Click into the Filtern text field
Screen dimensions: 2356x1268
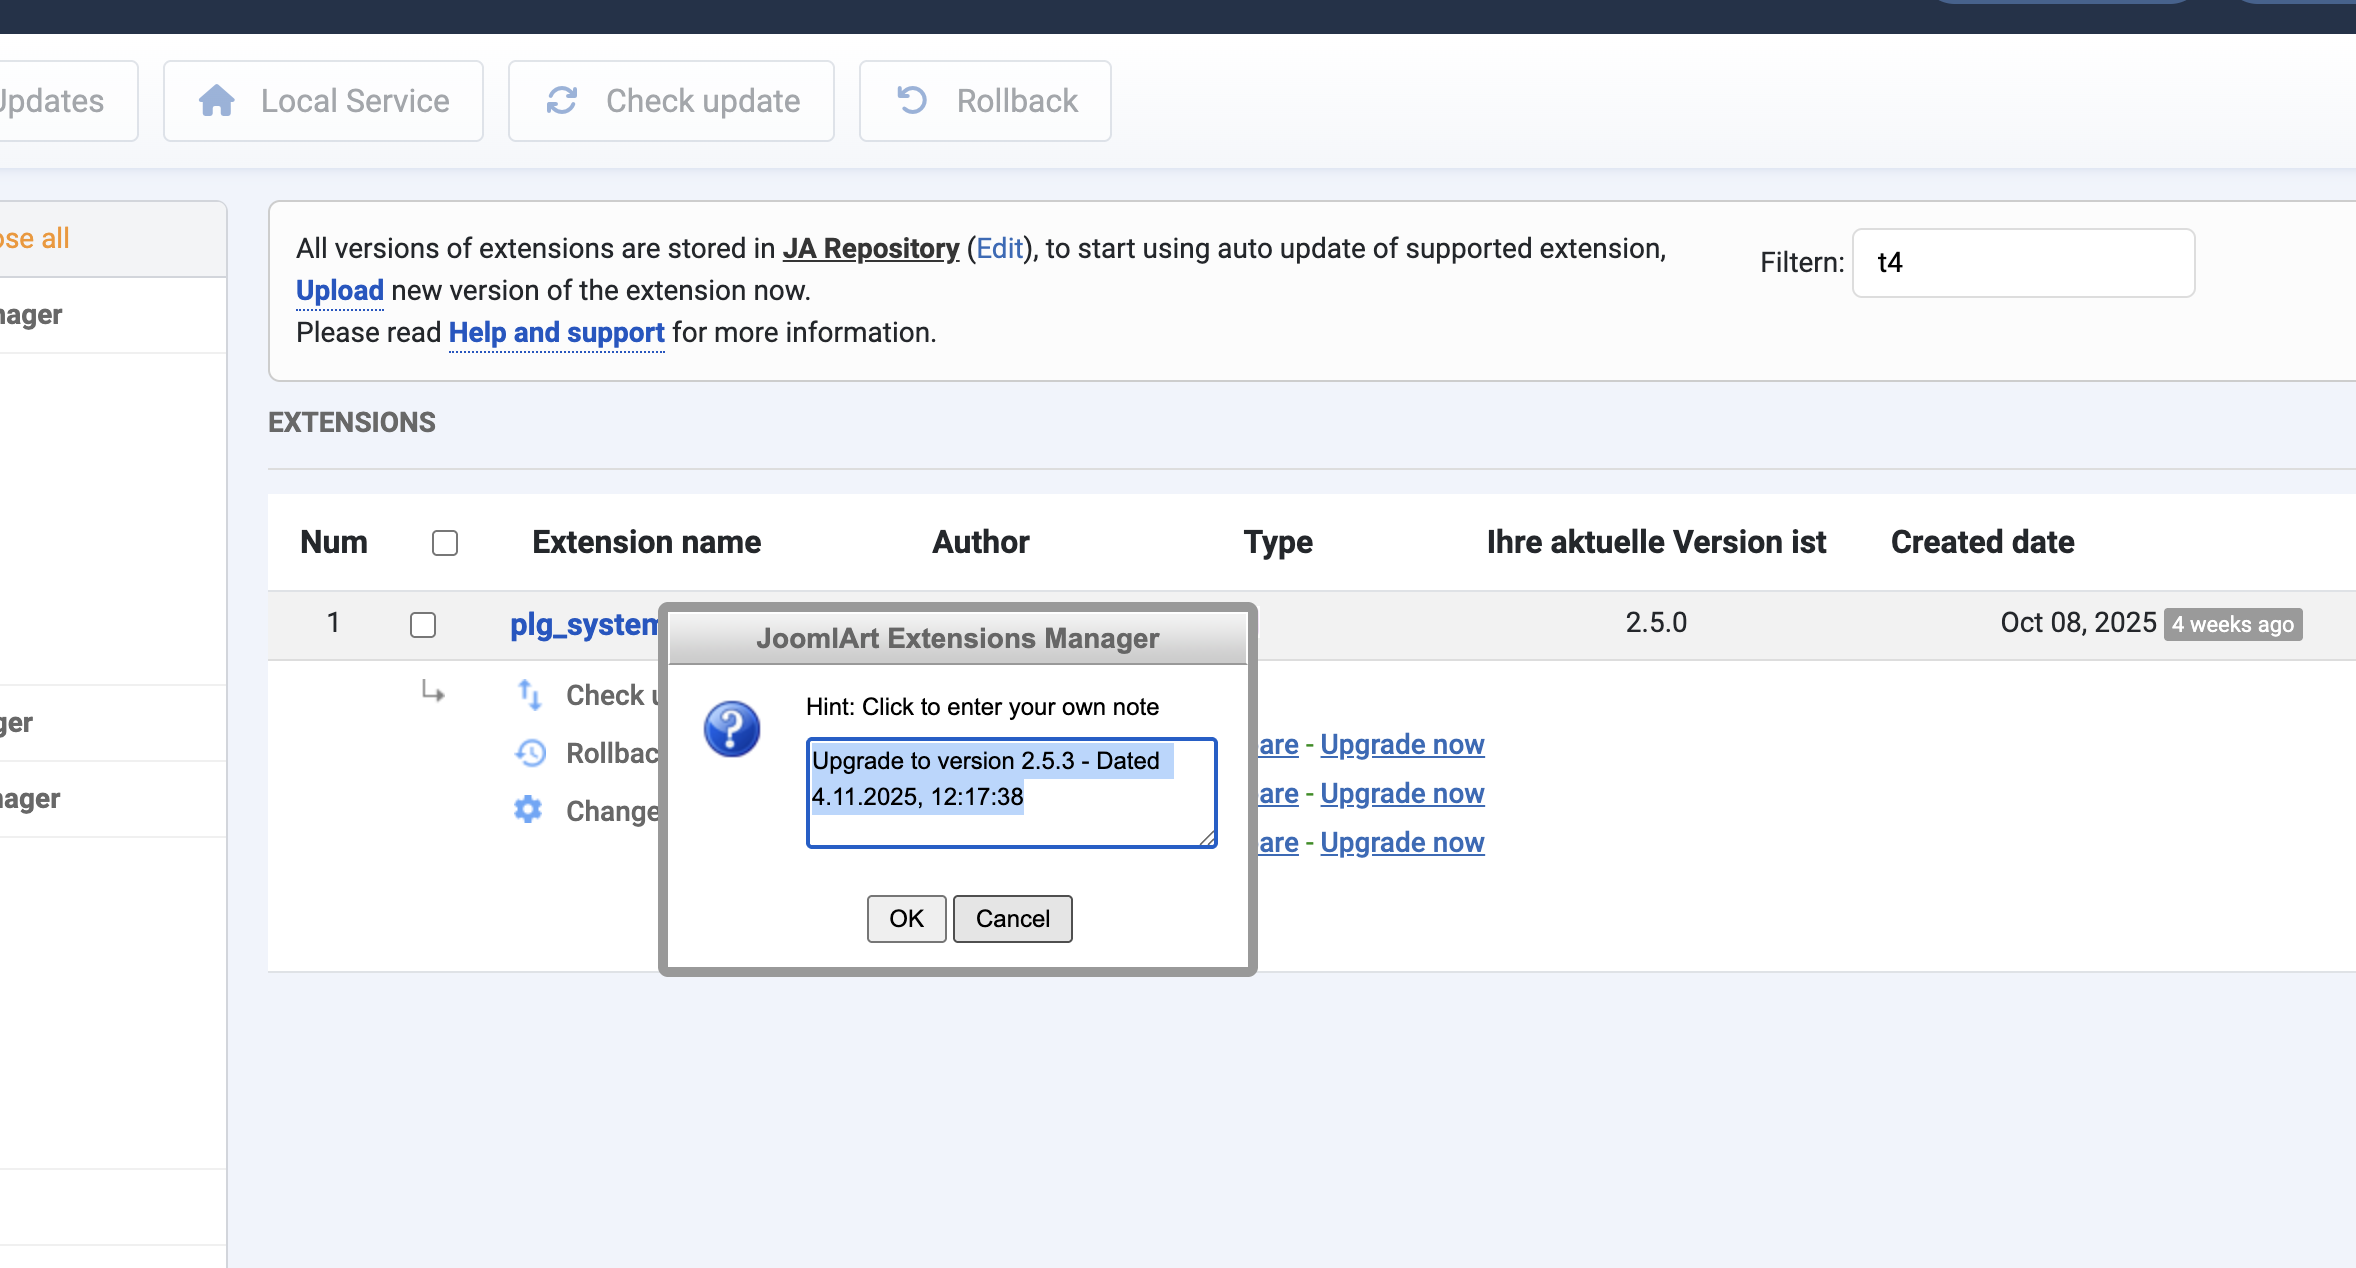pos(2023,263)
